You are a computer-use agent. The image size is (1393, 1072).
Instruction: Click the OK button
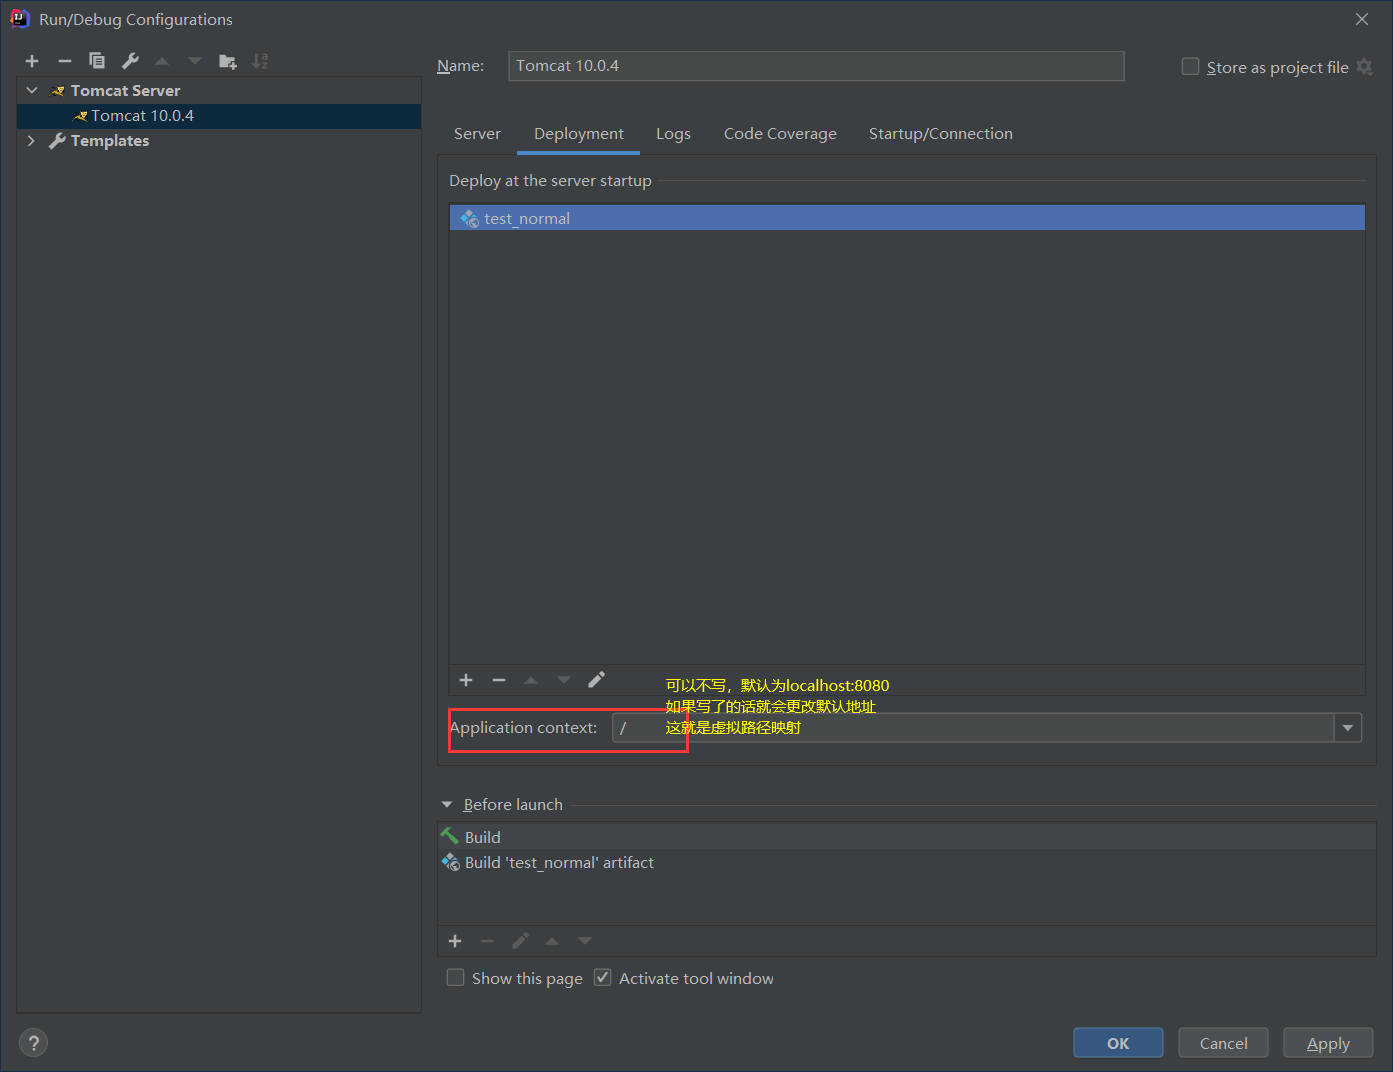click(1117, 1043)
